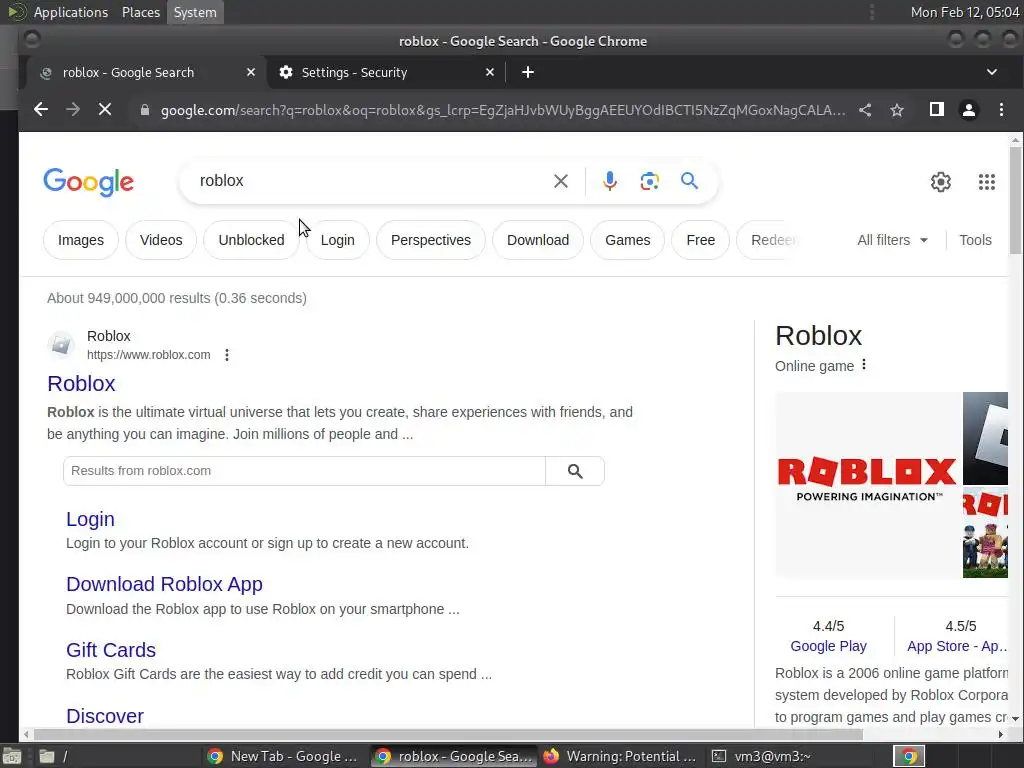Switch to the Settings - Security tab

click(385, 72)
